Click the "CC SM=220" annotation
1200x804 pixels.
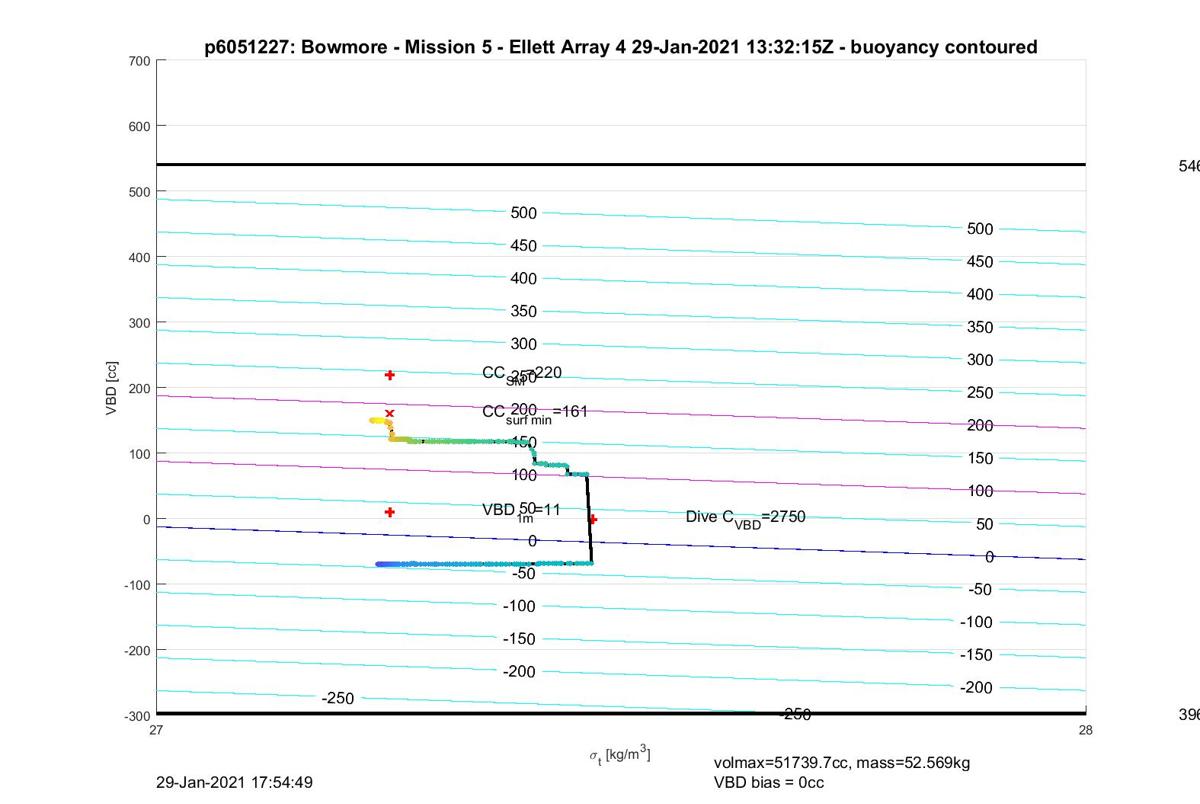522,374
